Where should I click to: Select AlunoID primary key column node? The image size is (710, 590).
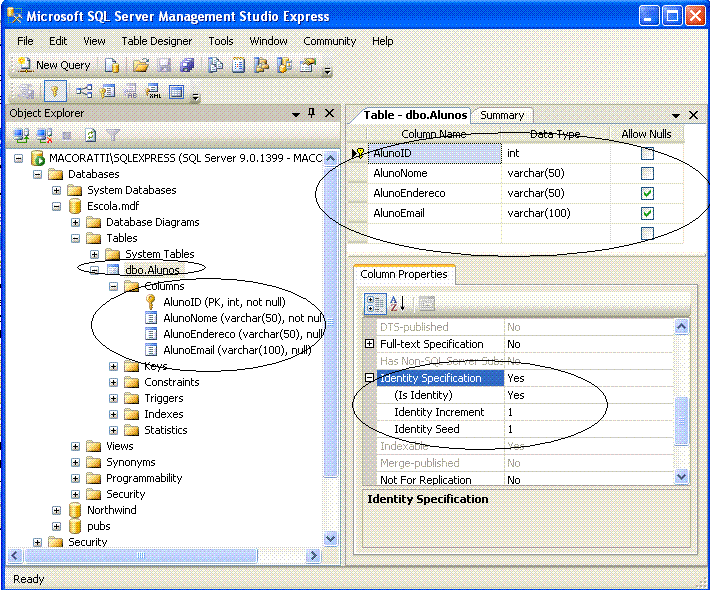point(224,302)
